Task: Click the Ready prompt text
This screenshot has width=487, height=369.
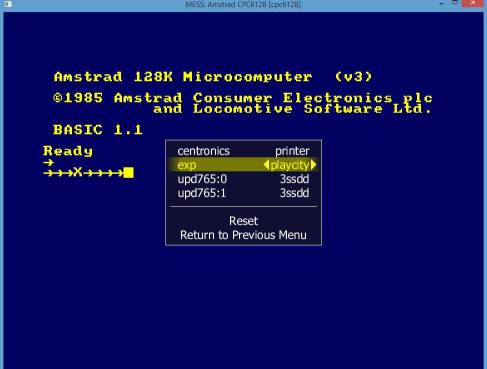Action: tap(68, 151)
